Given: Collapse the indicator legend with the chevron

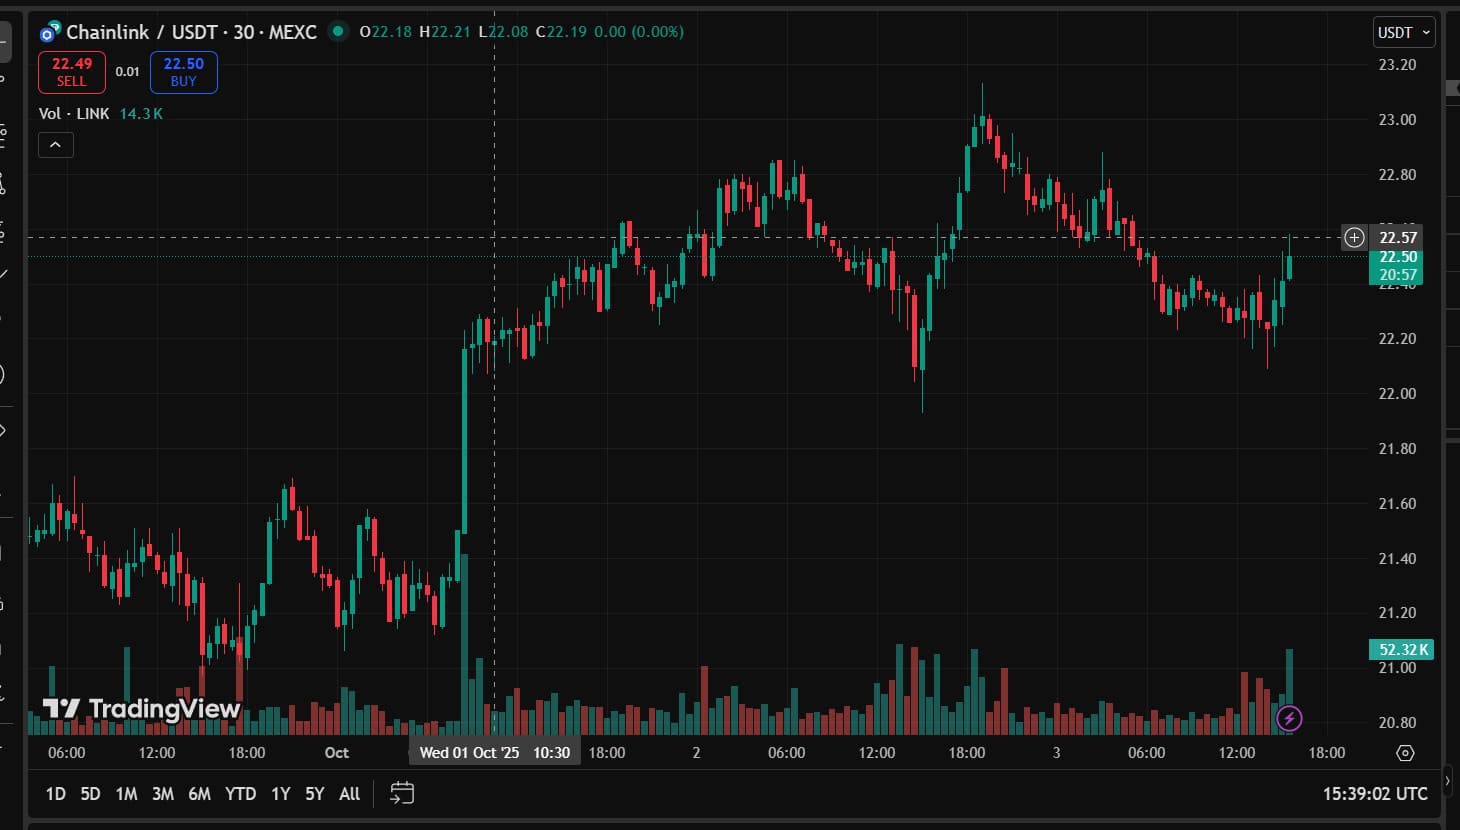Looking at the screenshot, I should pos(56,145).
